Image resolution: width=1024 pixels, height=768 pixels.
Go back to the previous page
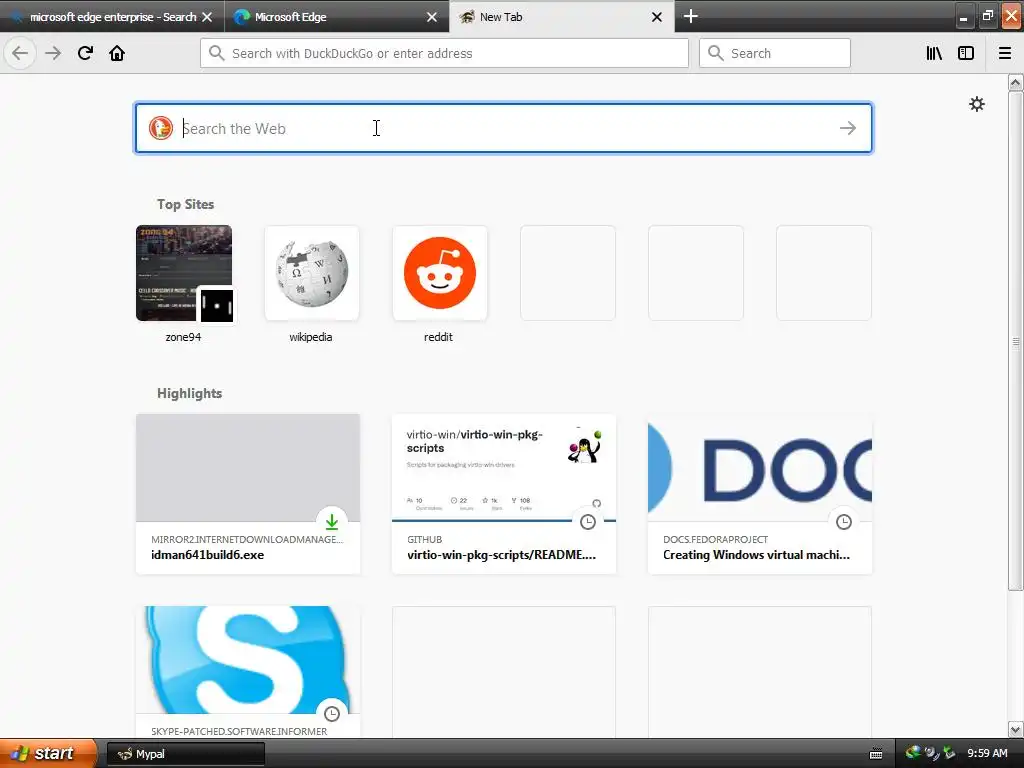point(20,53)
